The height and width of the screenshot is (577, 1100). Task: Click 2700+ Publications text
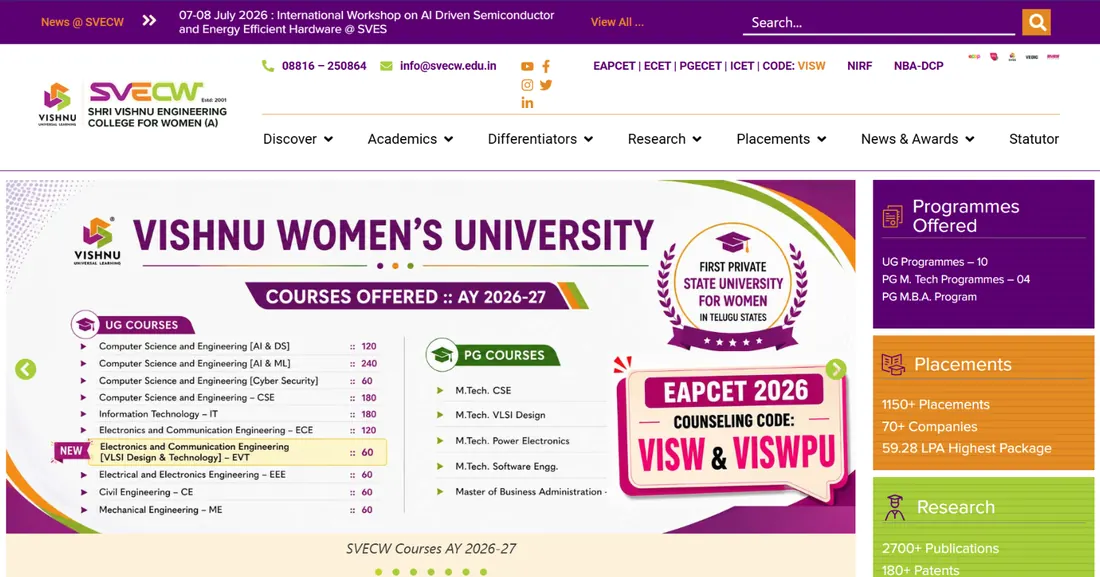[x=940, y=549]
